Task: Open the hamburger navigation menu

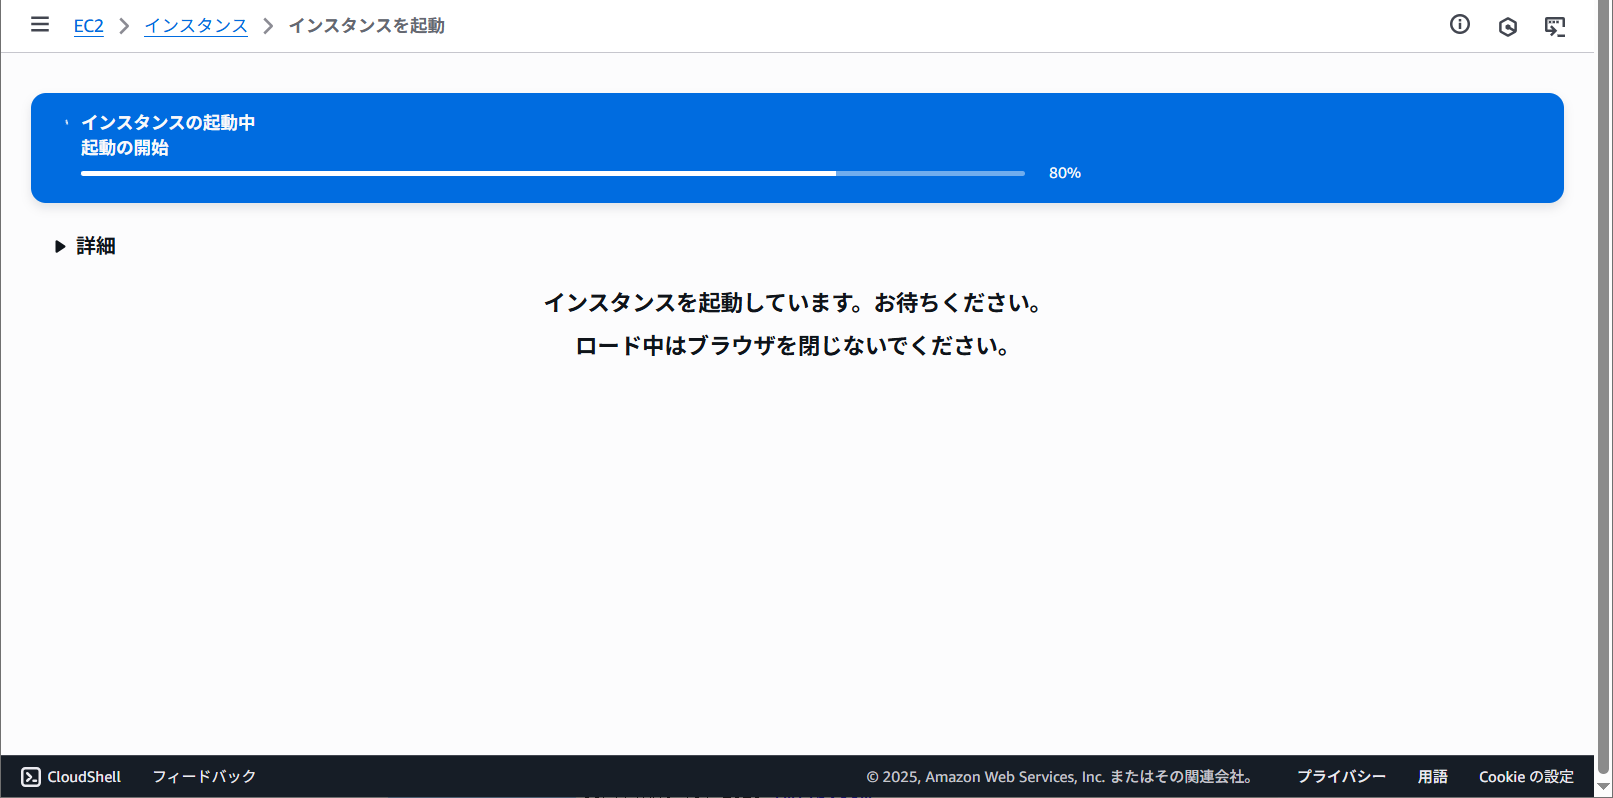Action: click(40, 25)
